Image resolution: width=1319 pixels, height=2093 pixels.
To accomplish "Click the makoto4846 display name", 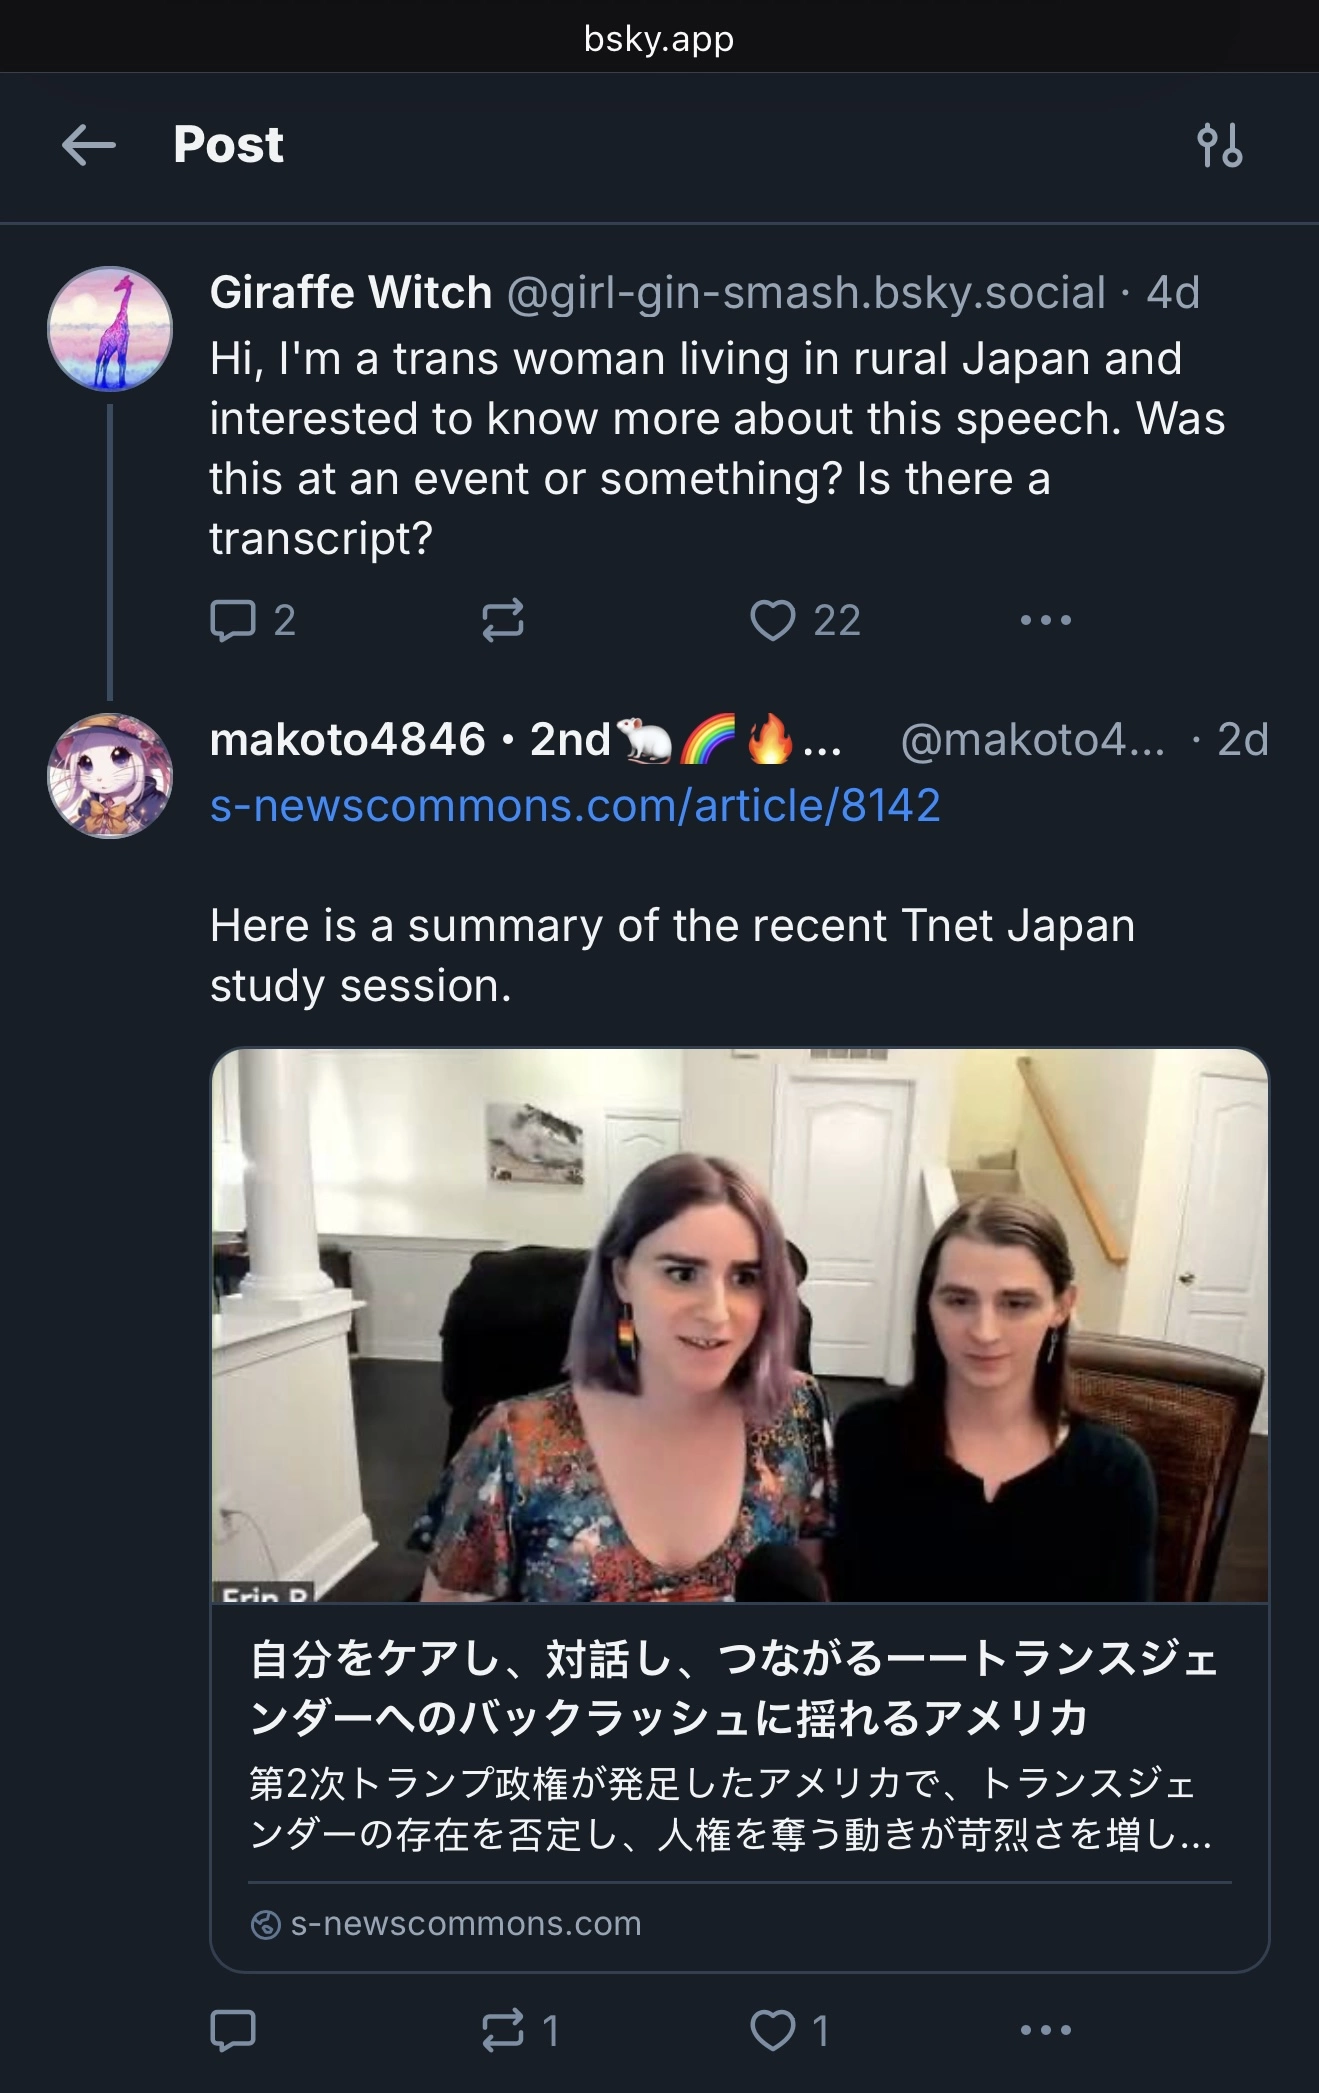I will pyautogui.click(x=347, y=740).
